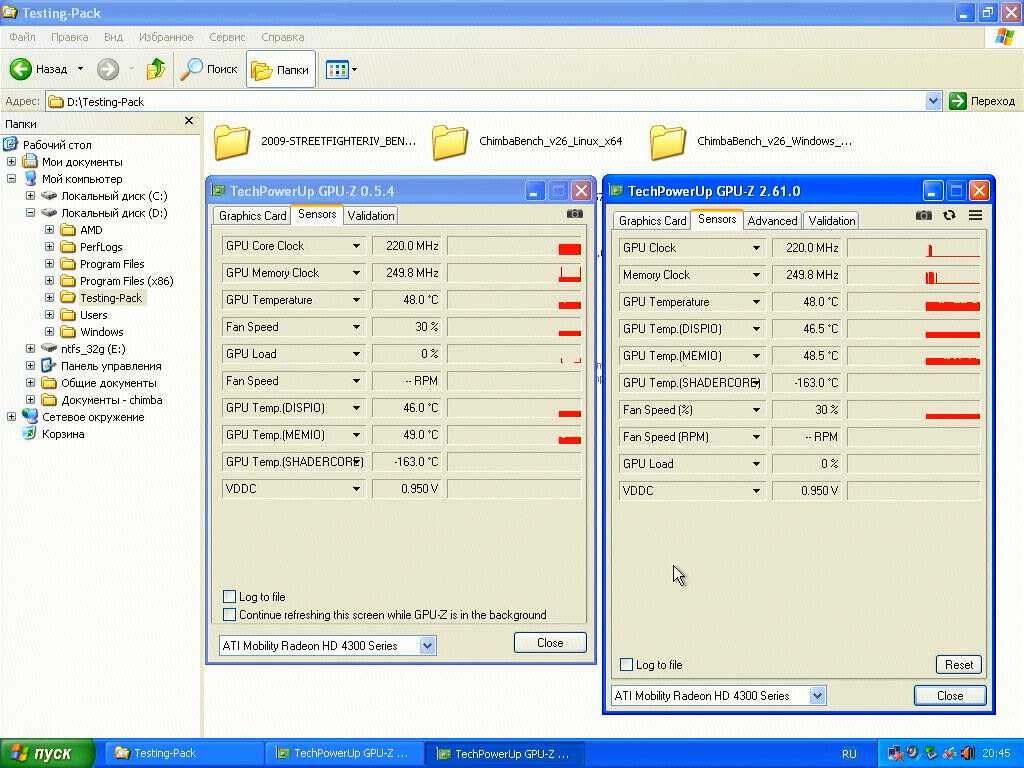1024x768 pixels.
Task: Open 2009-STREETFIGHTERIV_BEN folder icon
Action: (x=232, y=142)
